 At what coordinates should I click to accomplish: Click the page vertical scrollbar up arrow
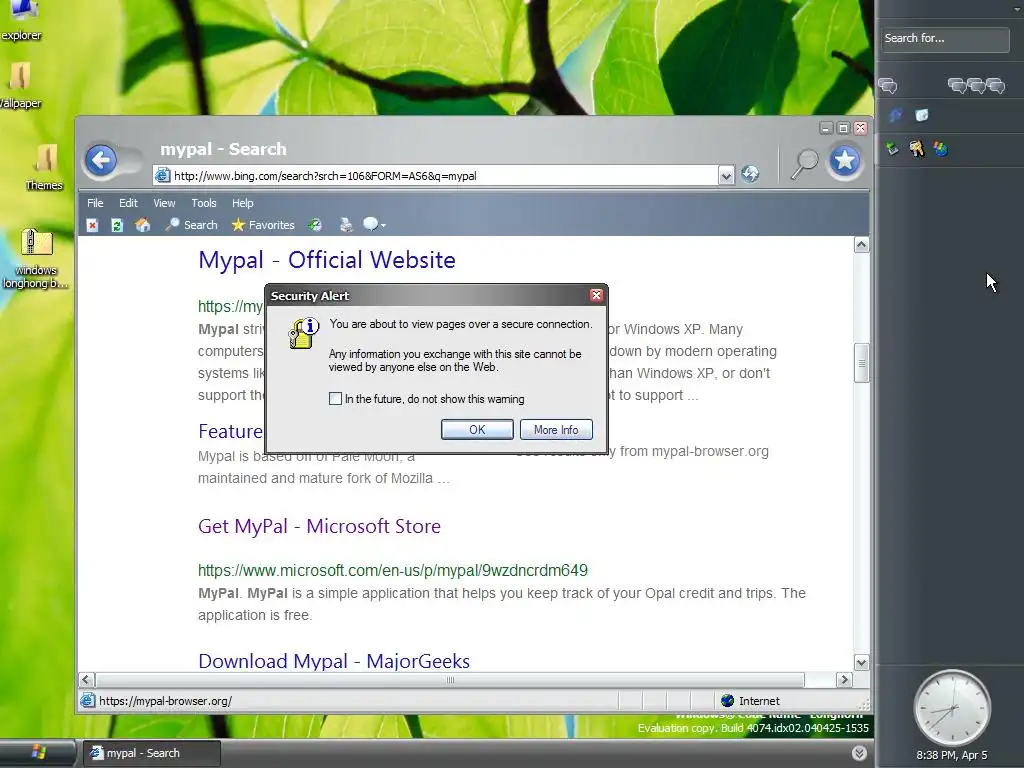click(x=861, y=245)
